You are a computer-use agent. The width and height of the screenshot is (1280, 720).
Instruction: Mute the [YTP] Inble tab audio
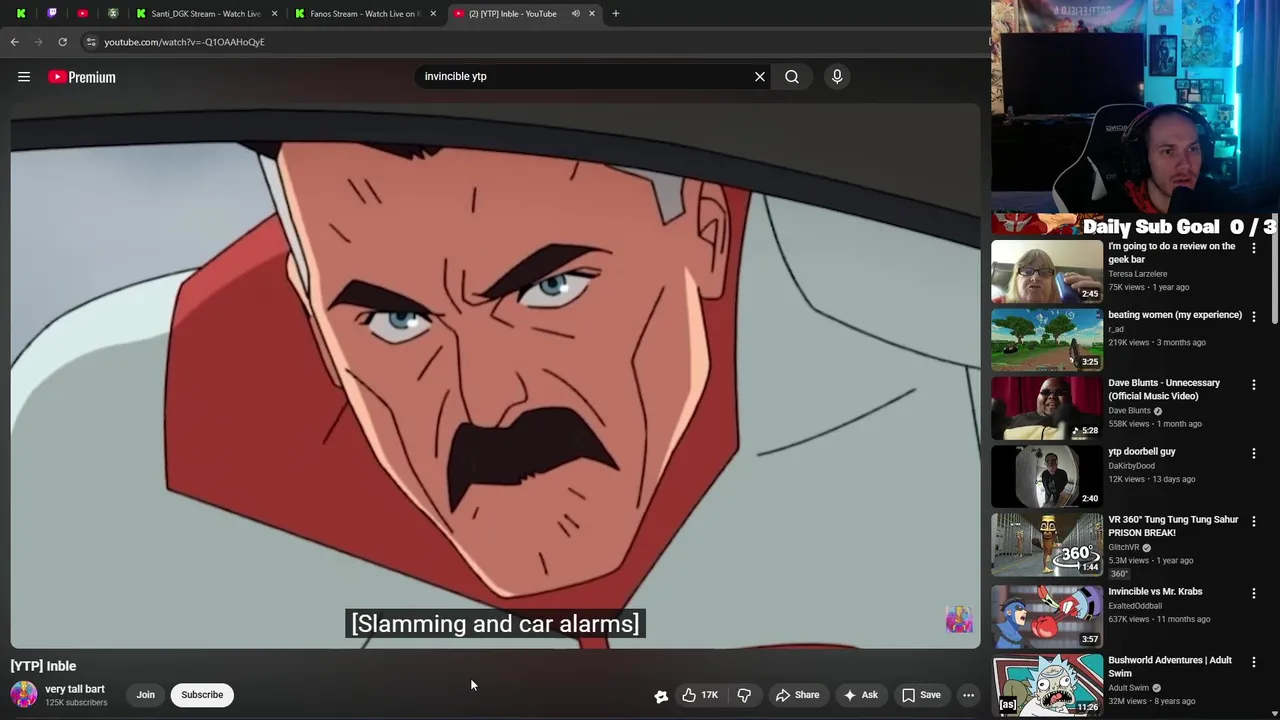click(575, 14)
